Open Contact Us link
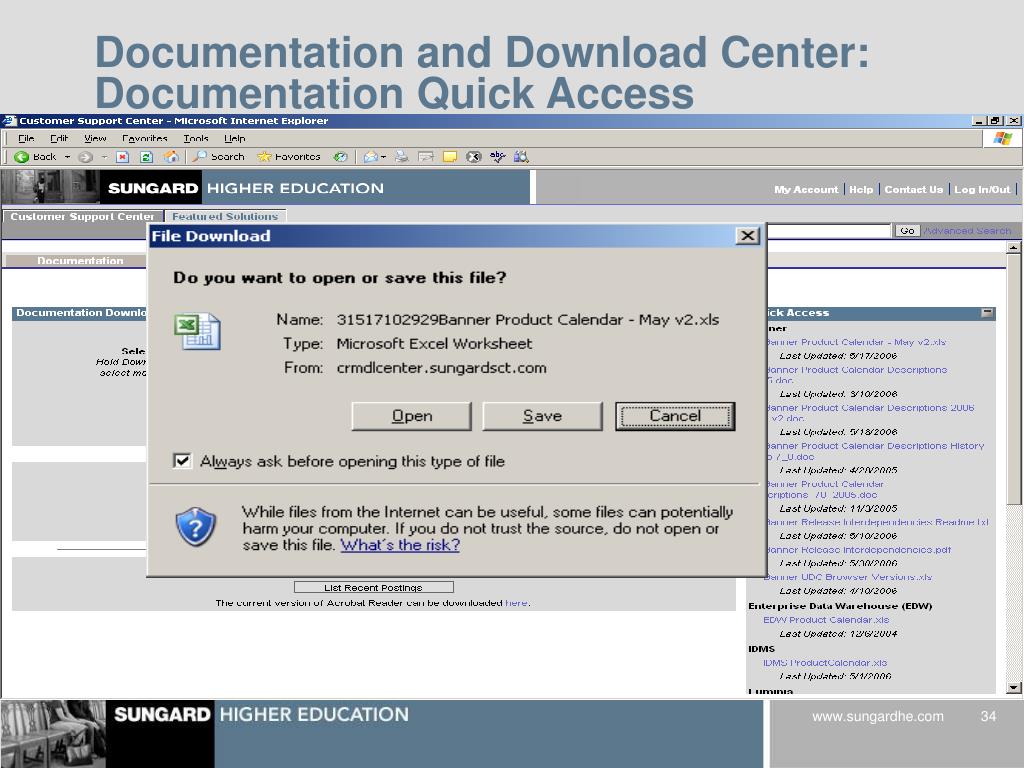Viewport: 1024px width, 768px height. [914, 189]
